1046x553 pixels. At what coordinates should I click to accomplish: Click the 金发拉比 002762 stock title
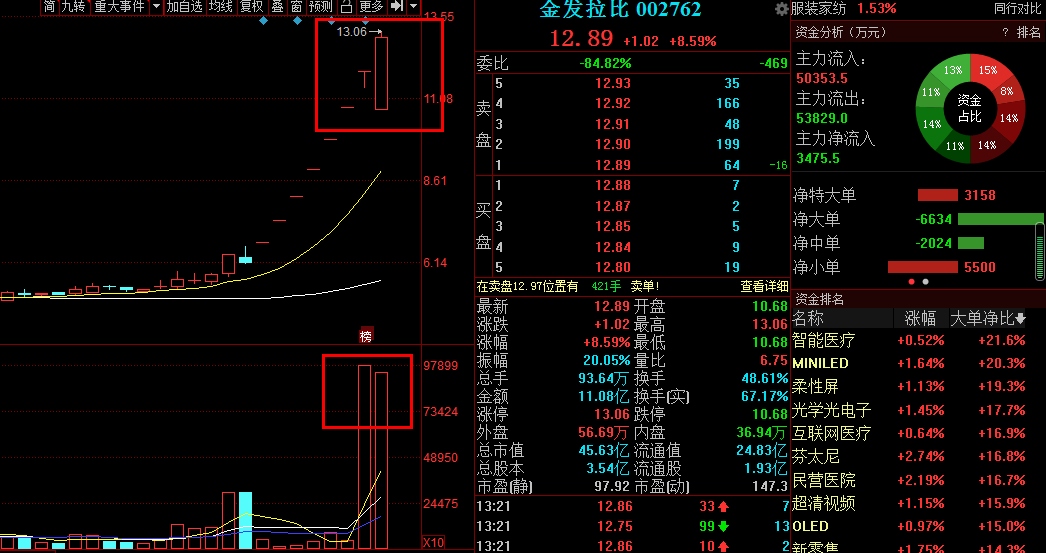tap(620, 9)
